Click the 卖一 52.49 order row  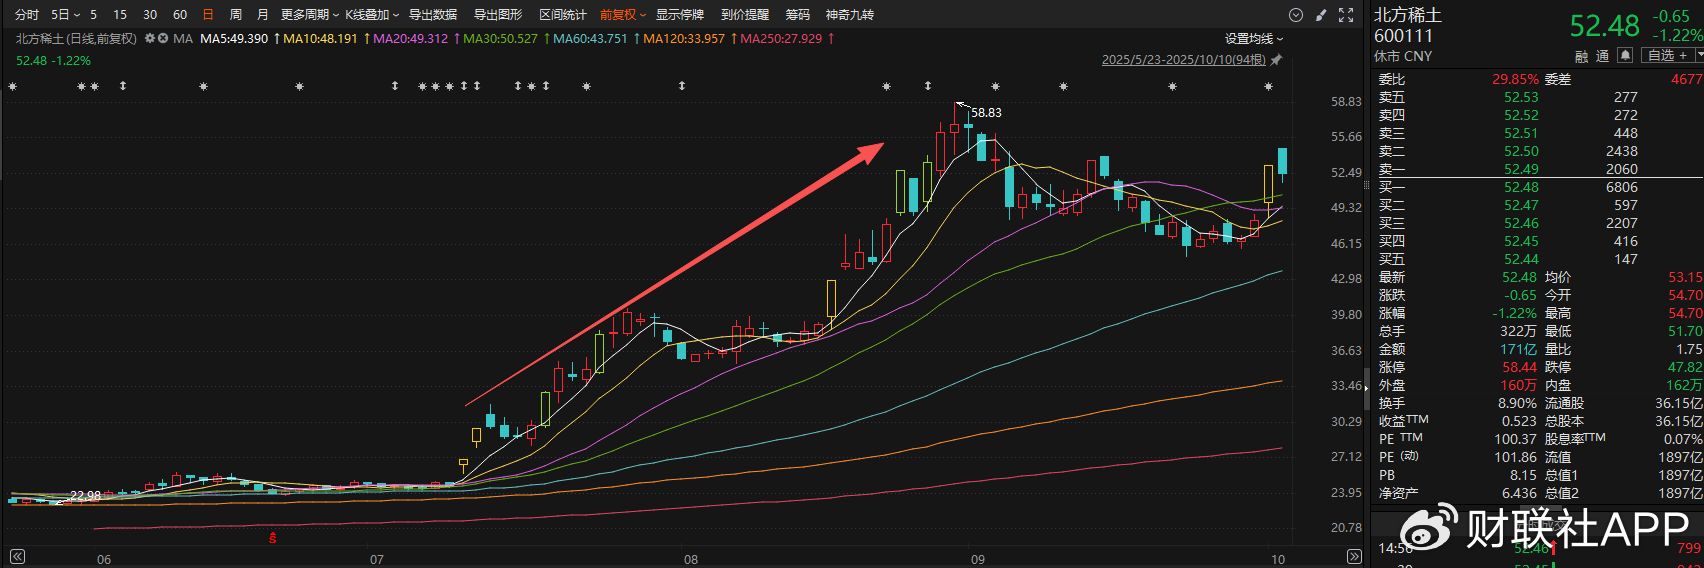[1537, 169]
